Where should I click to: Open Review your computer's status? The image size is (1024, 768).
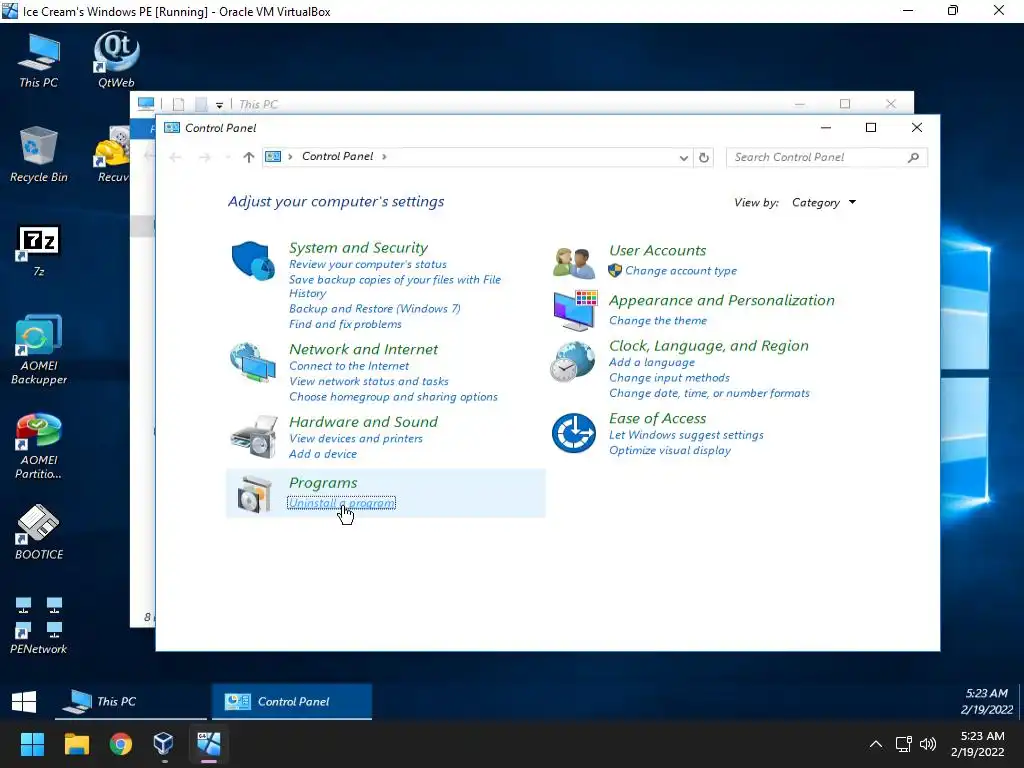(368, 264)
